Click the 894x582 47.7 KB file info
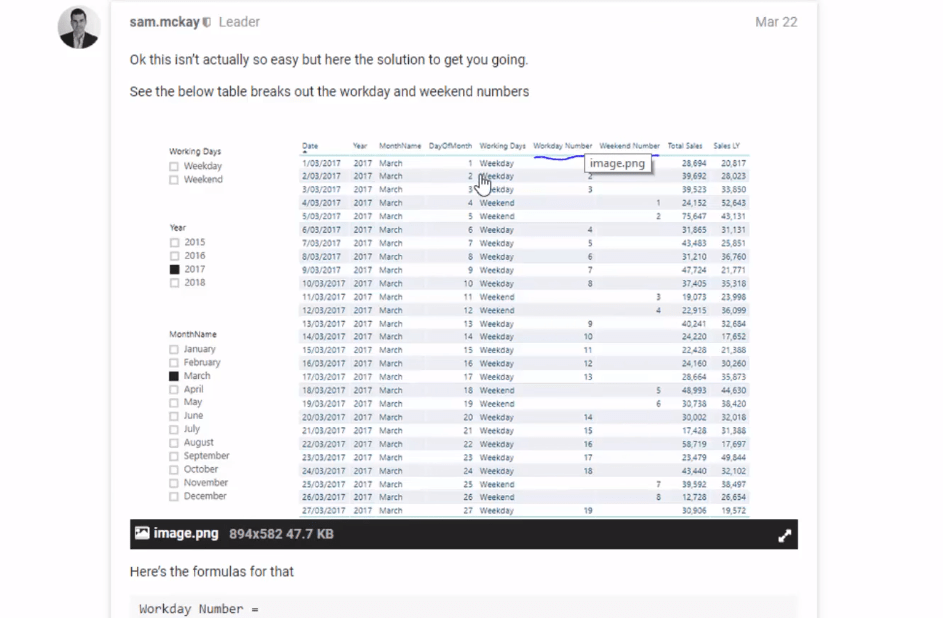This screenshot has height=618, width=943. click(x=281, y=534)
